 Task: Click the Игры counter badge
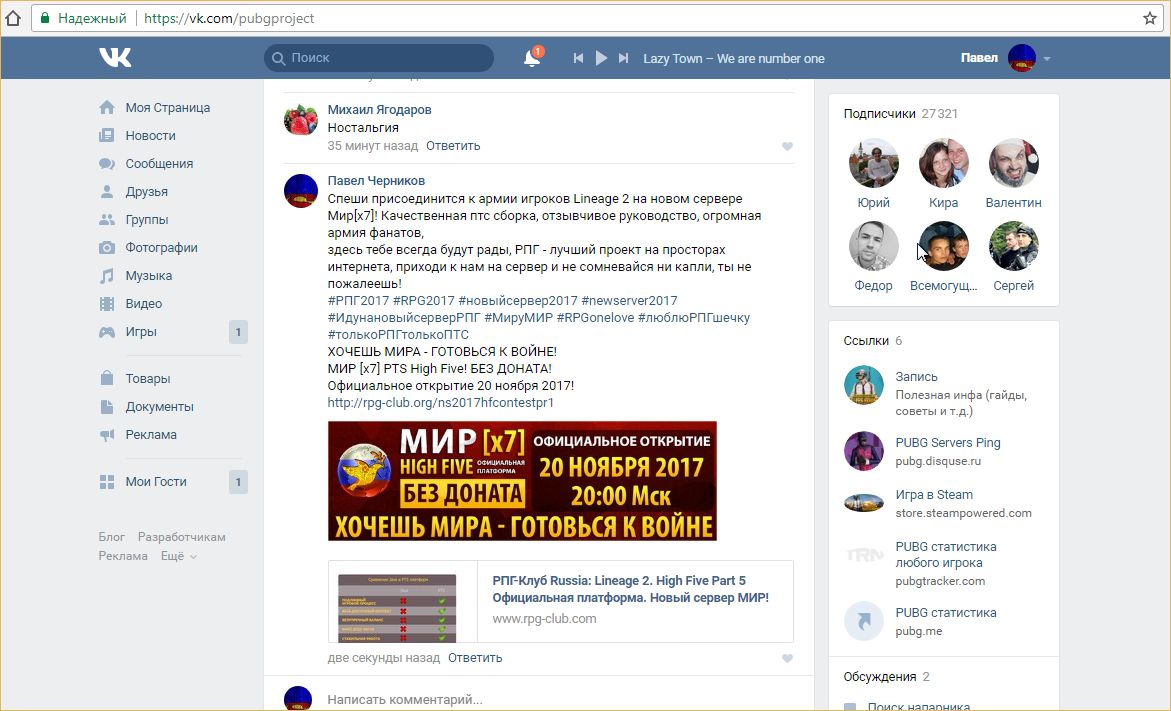238,332
